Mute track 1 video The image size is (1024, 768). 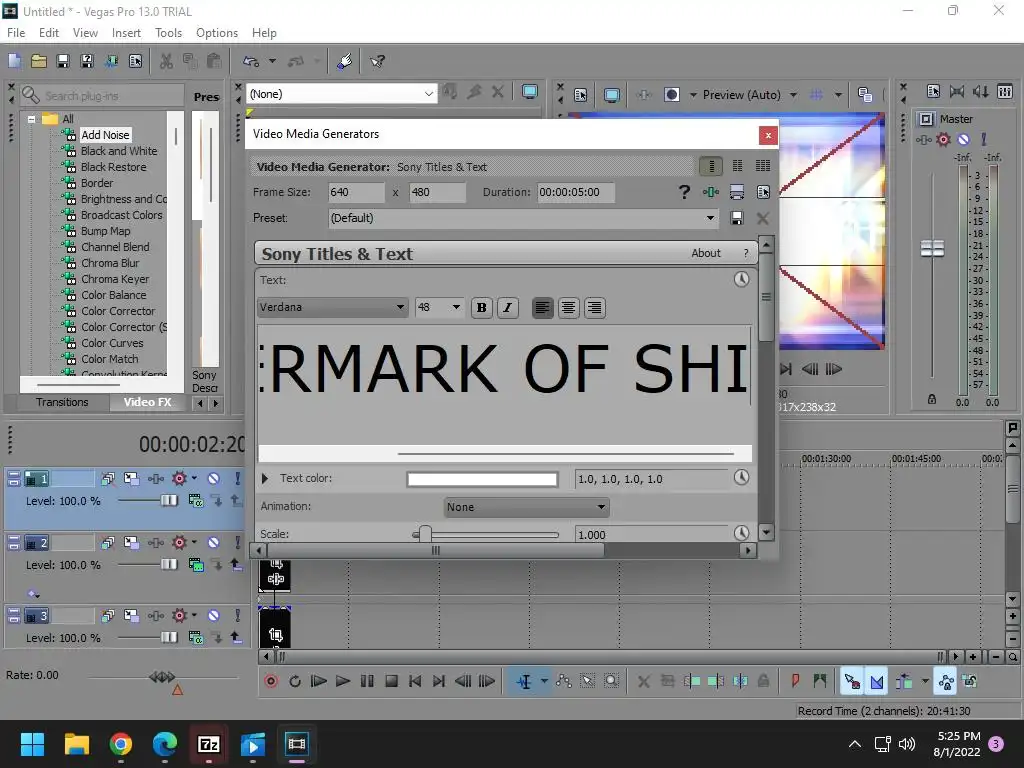point(213,479)
